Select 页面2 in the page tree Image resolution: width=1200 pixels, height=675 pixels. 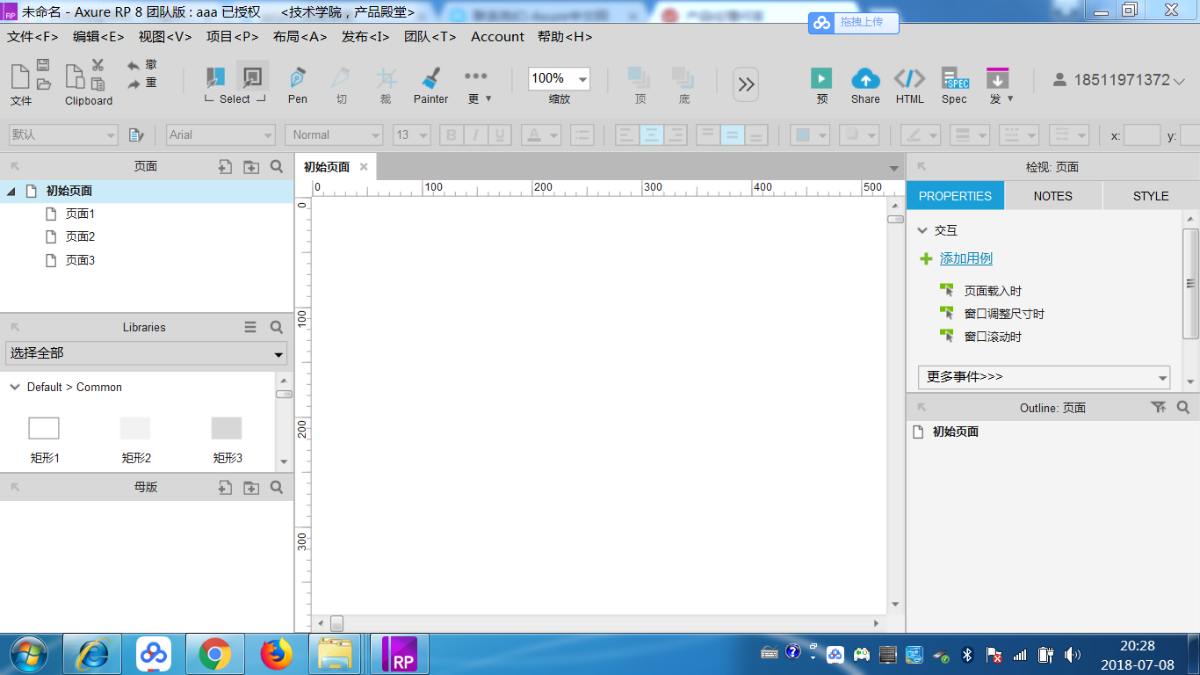point(80,237)
